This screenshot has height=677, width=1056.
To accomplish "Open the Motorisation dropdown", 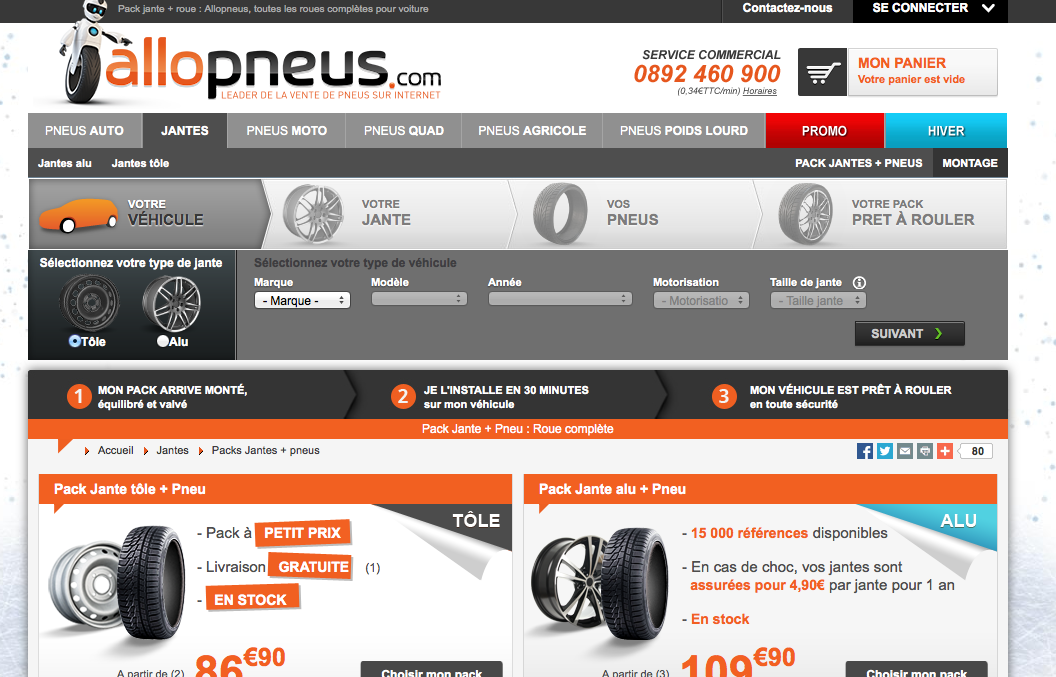I will 701,300.
